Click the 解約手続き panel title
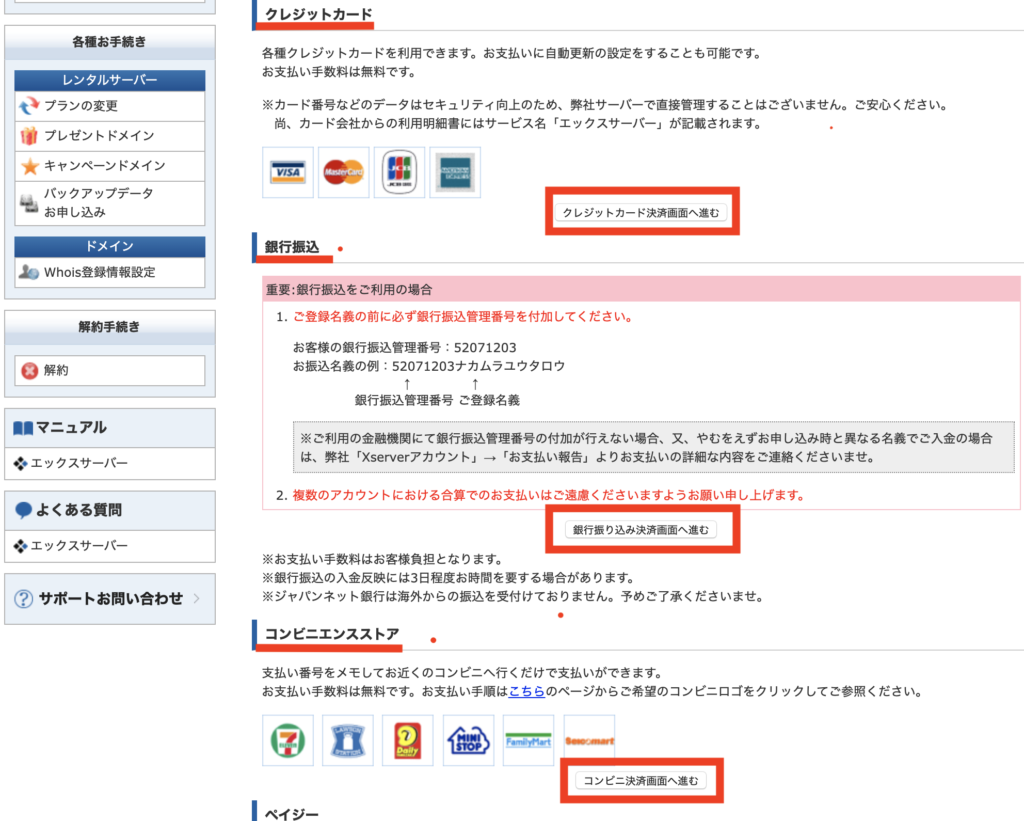The image size is (1024, 821). pyautogui.click(x=109, y=327)
